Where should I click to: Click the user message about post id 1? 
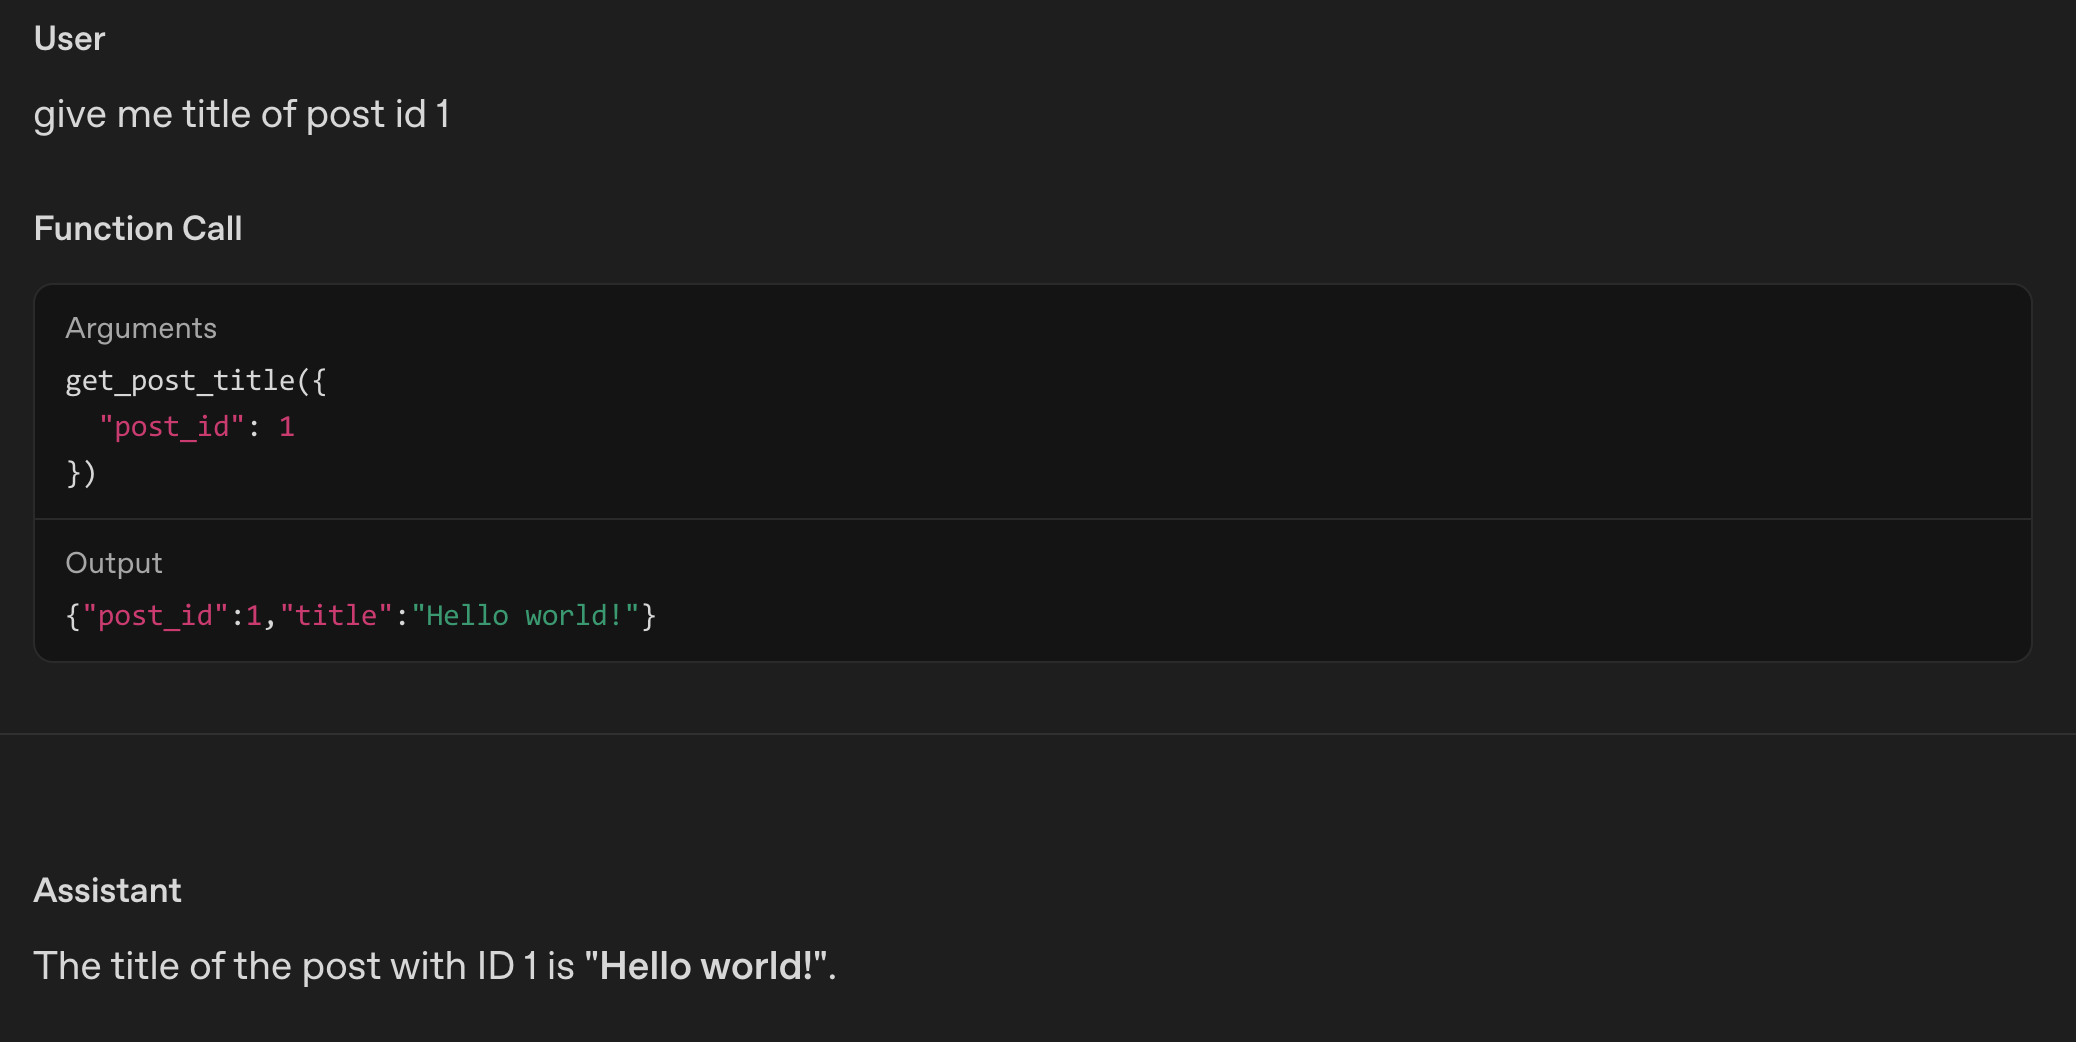pyautogui.click(x=241, y=114)
